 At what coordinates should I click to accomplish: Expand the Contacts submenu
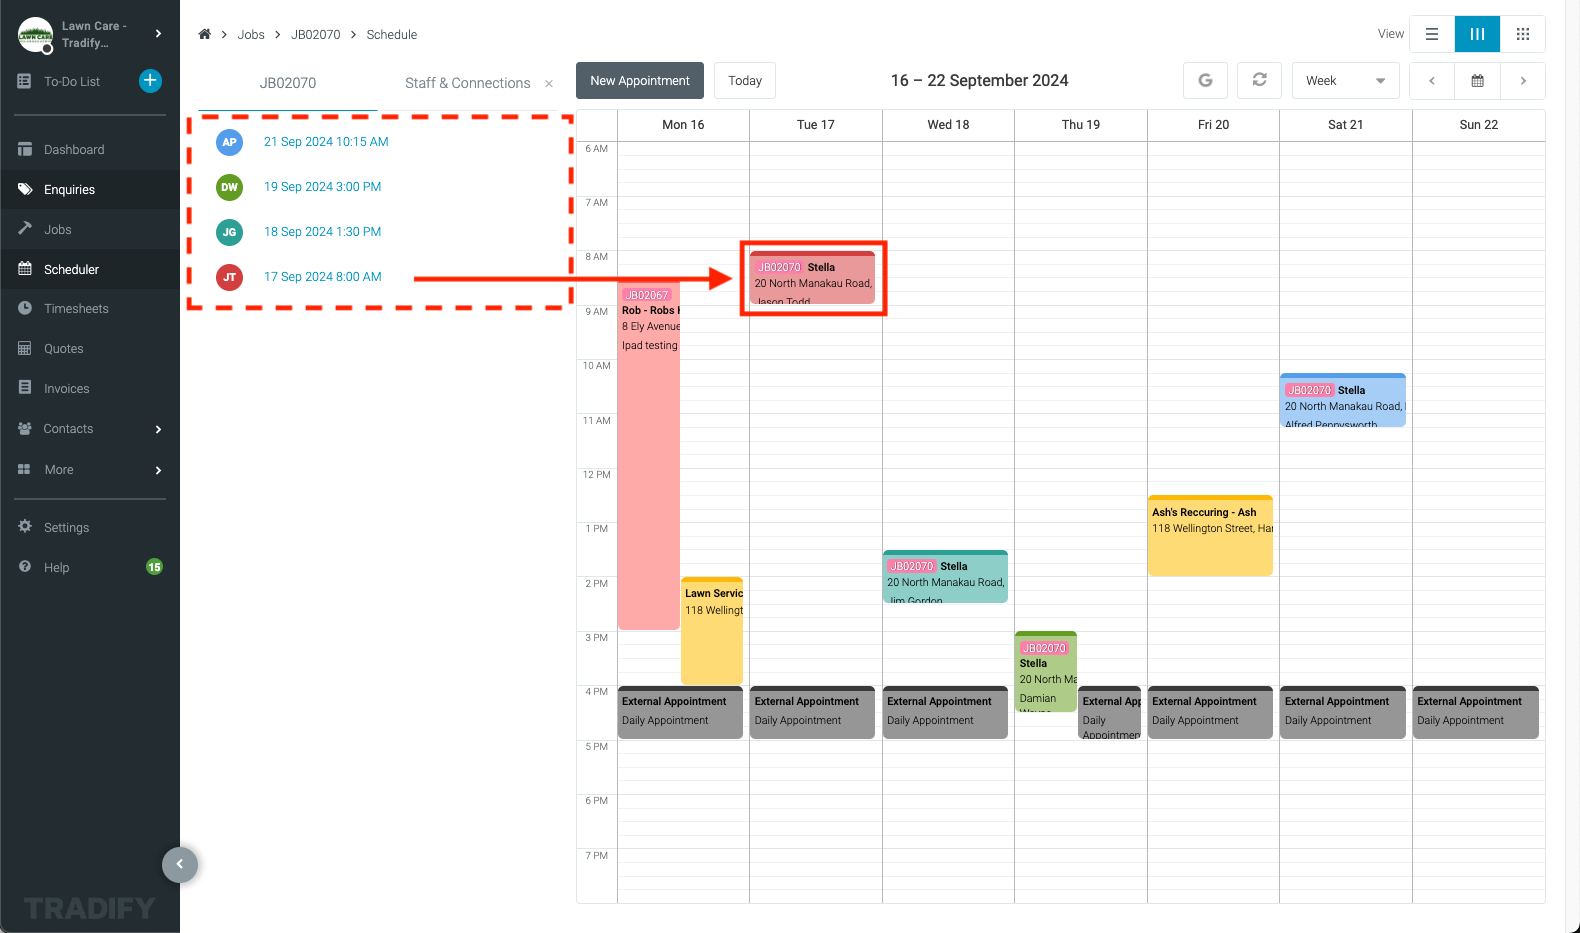pos(158,429)
